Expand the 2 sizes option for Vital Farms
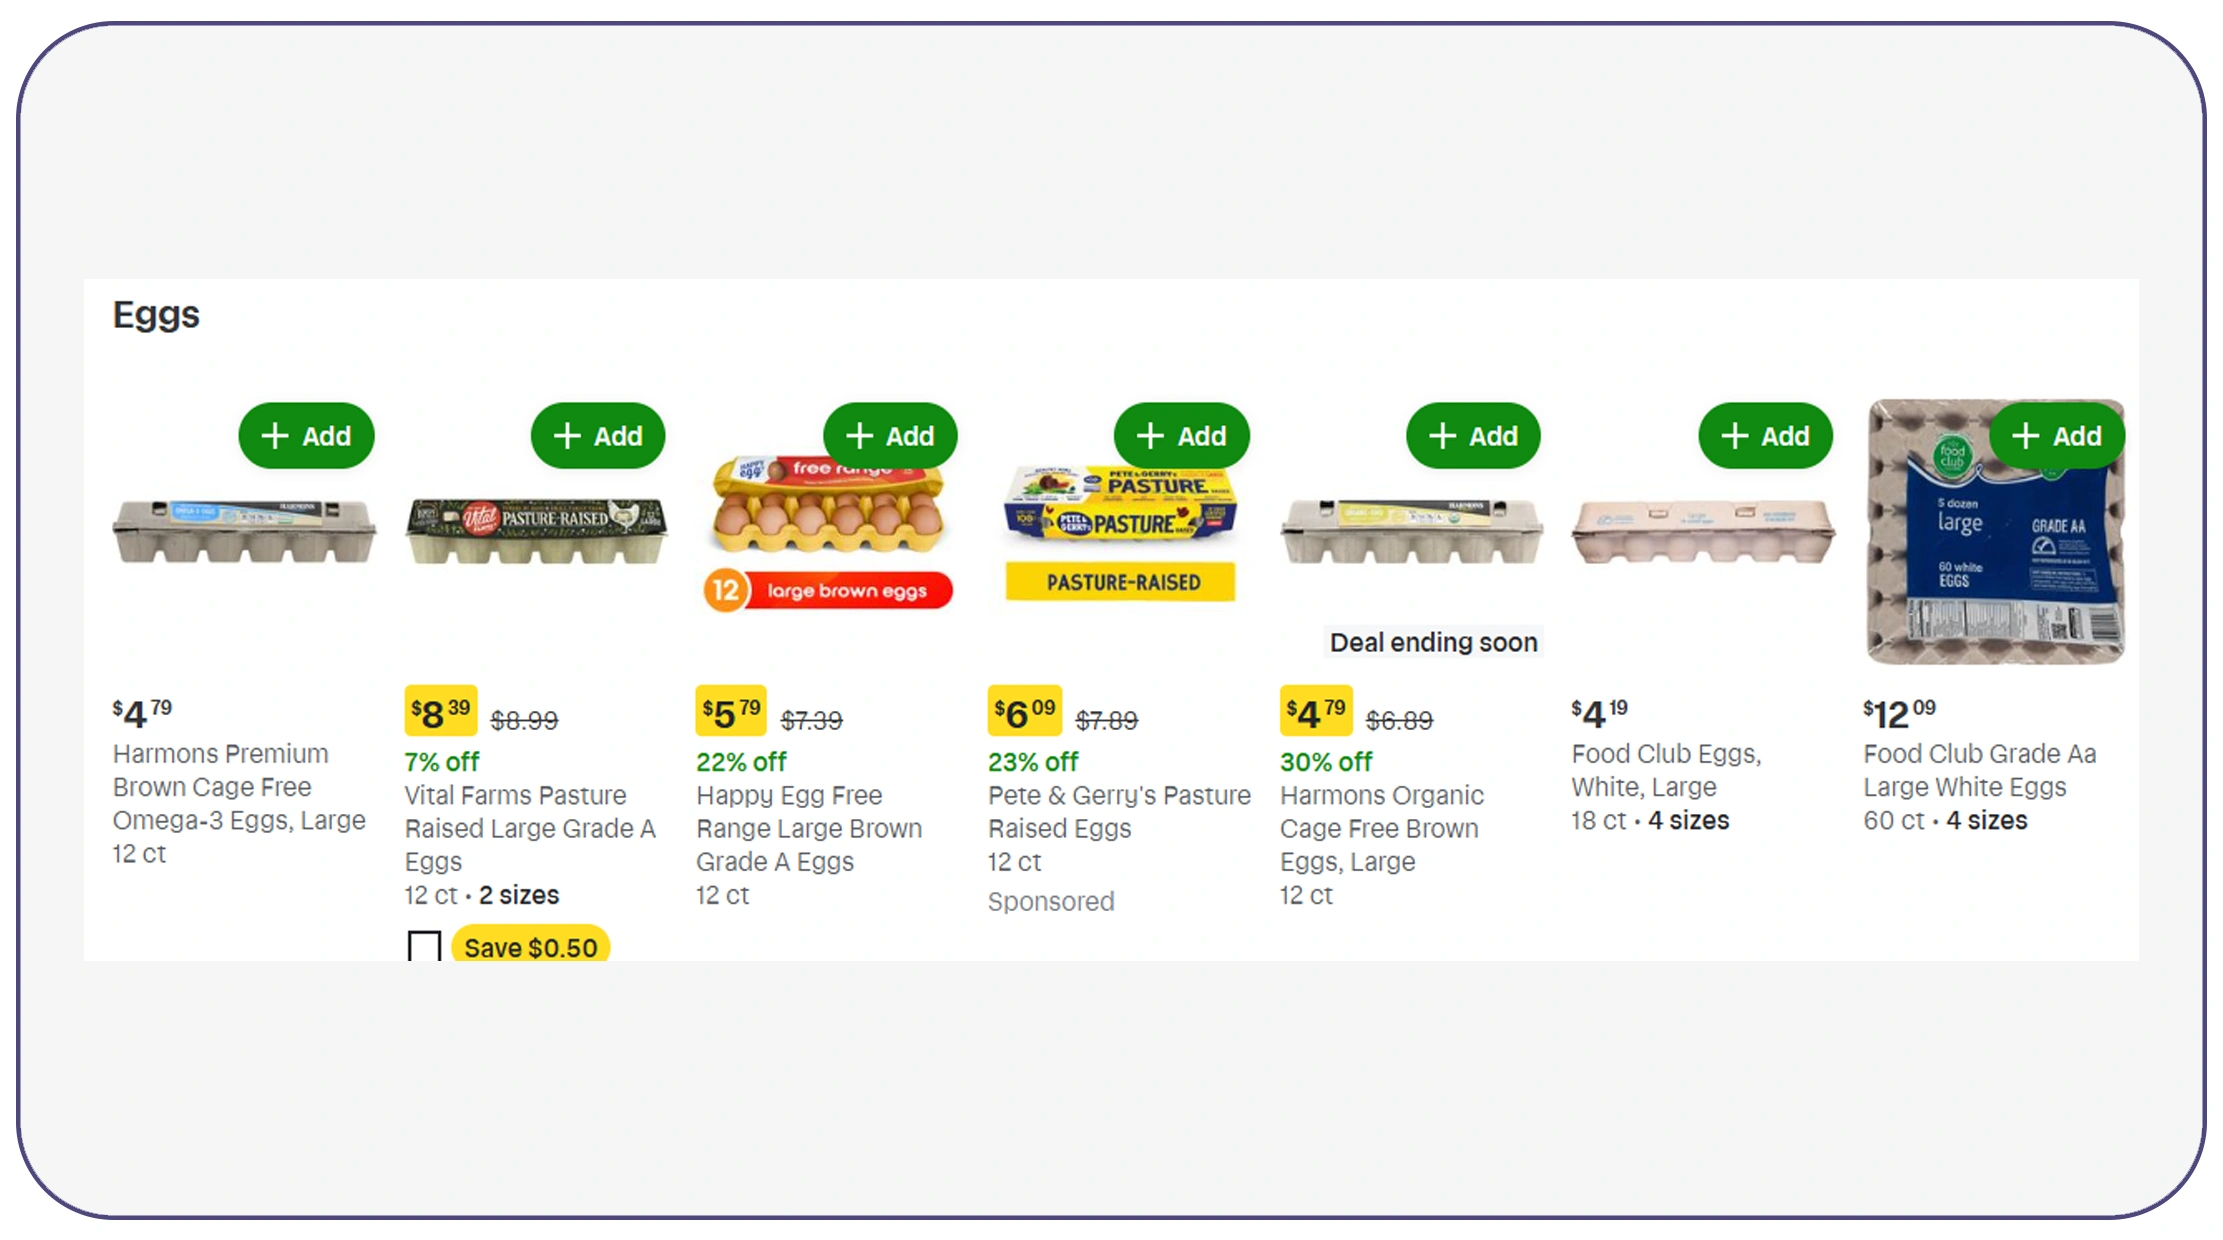 [x=519, y=895]
